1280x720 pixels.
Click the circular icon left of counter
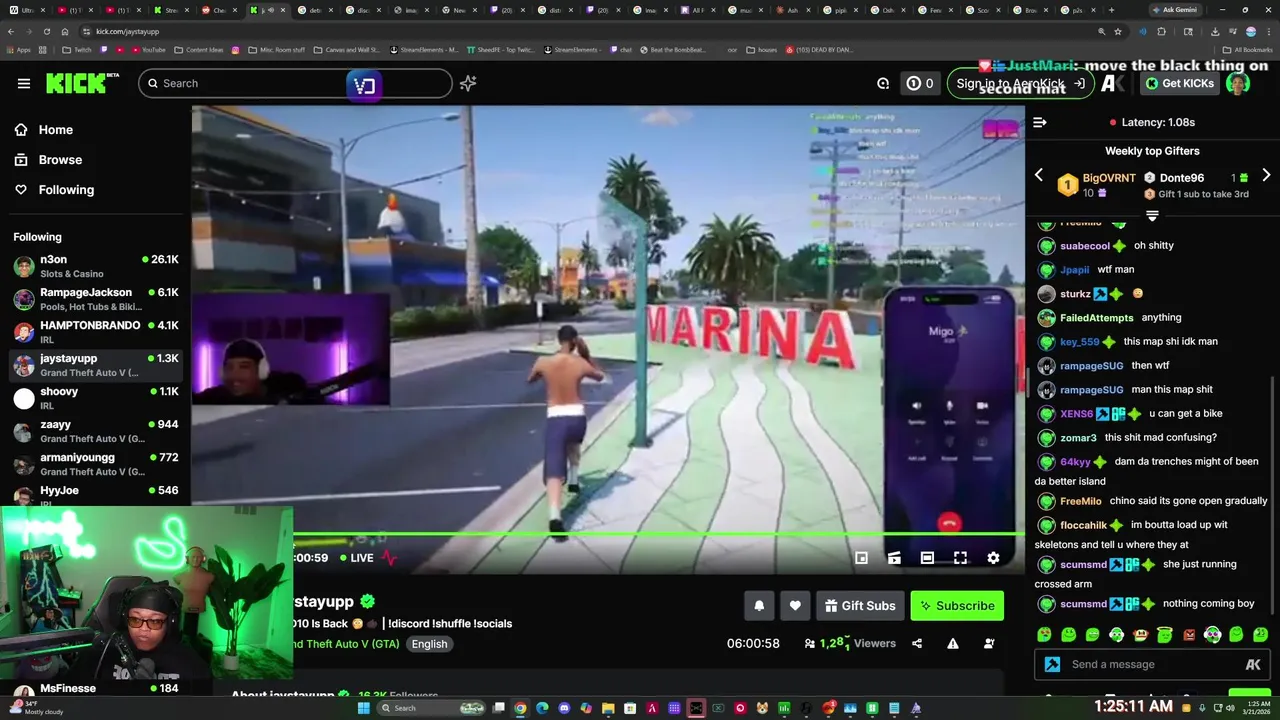pos(883,84)
